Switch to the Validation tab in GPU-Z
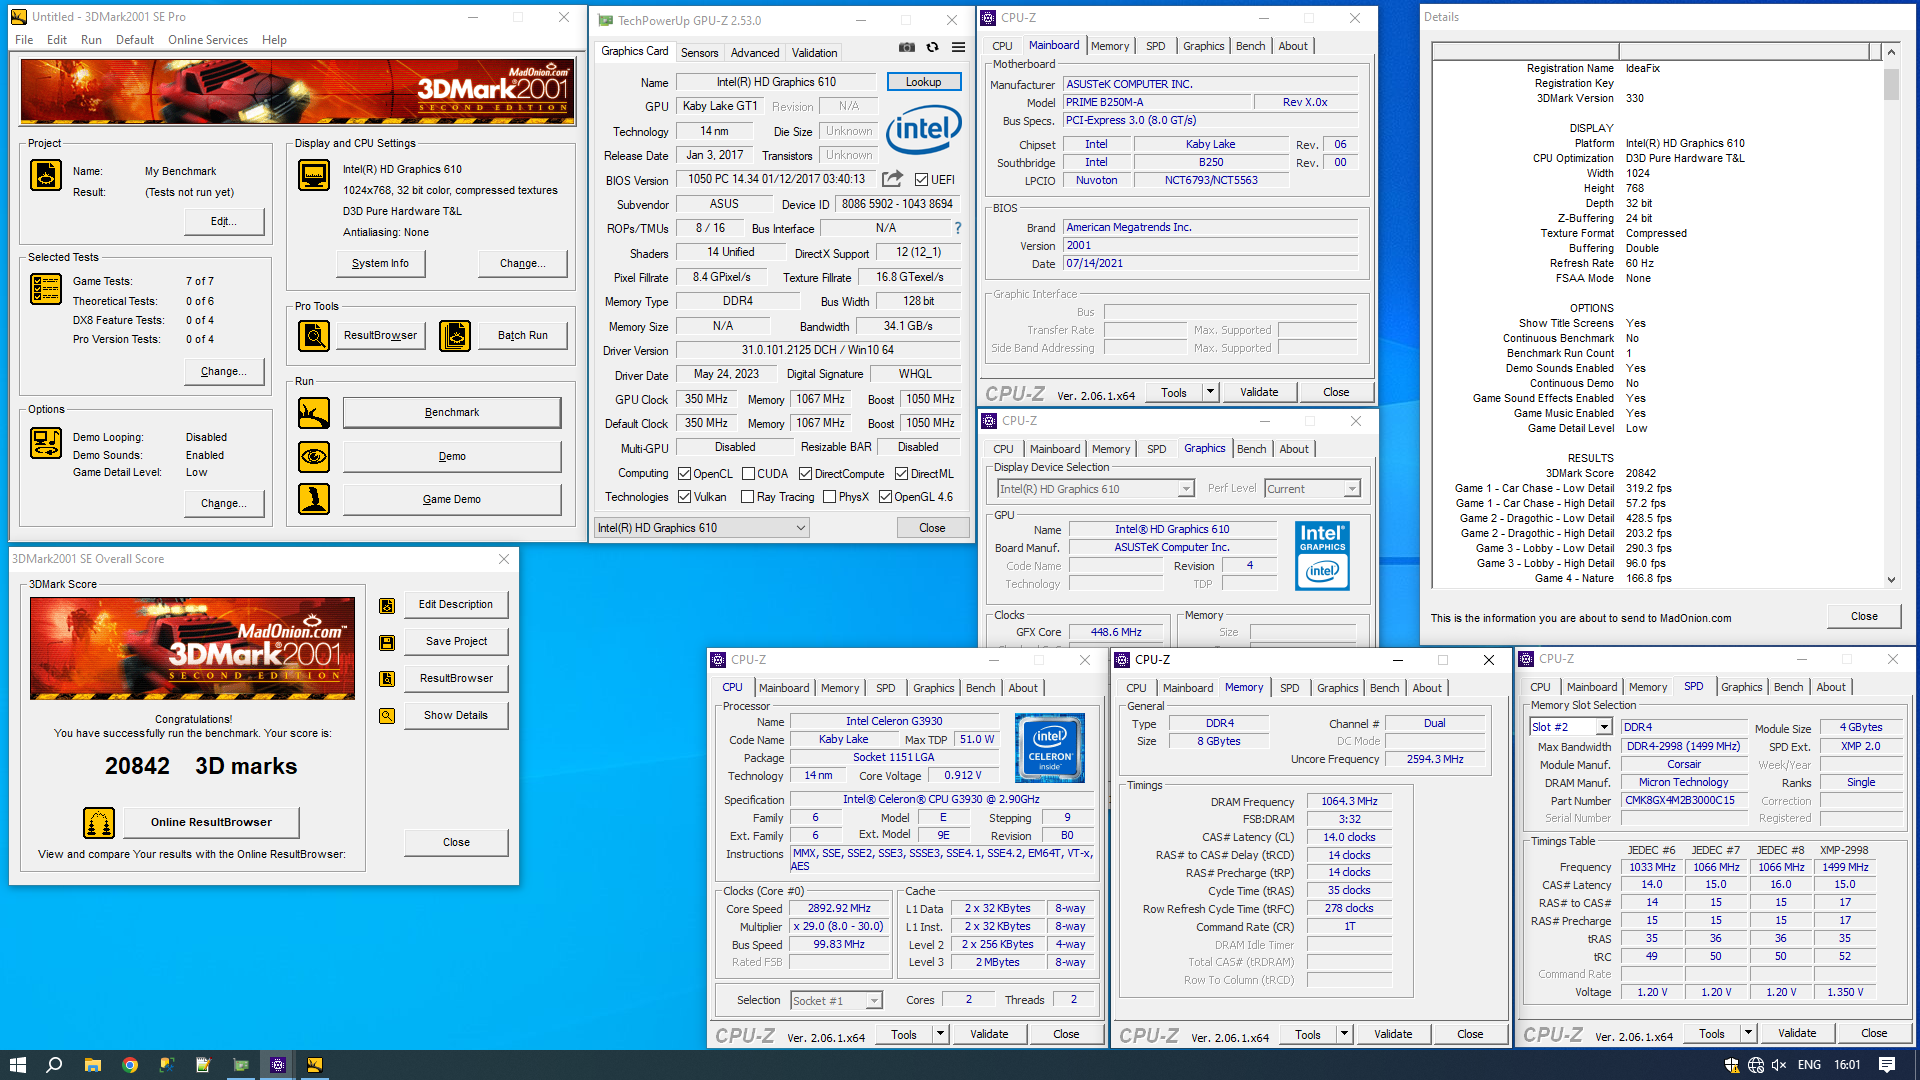The image size is (1920, 1080). (x=815, y=53)
